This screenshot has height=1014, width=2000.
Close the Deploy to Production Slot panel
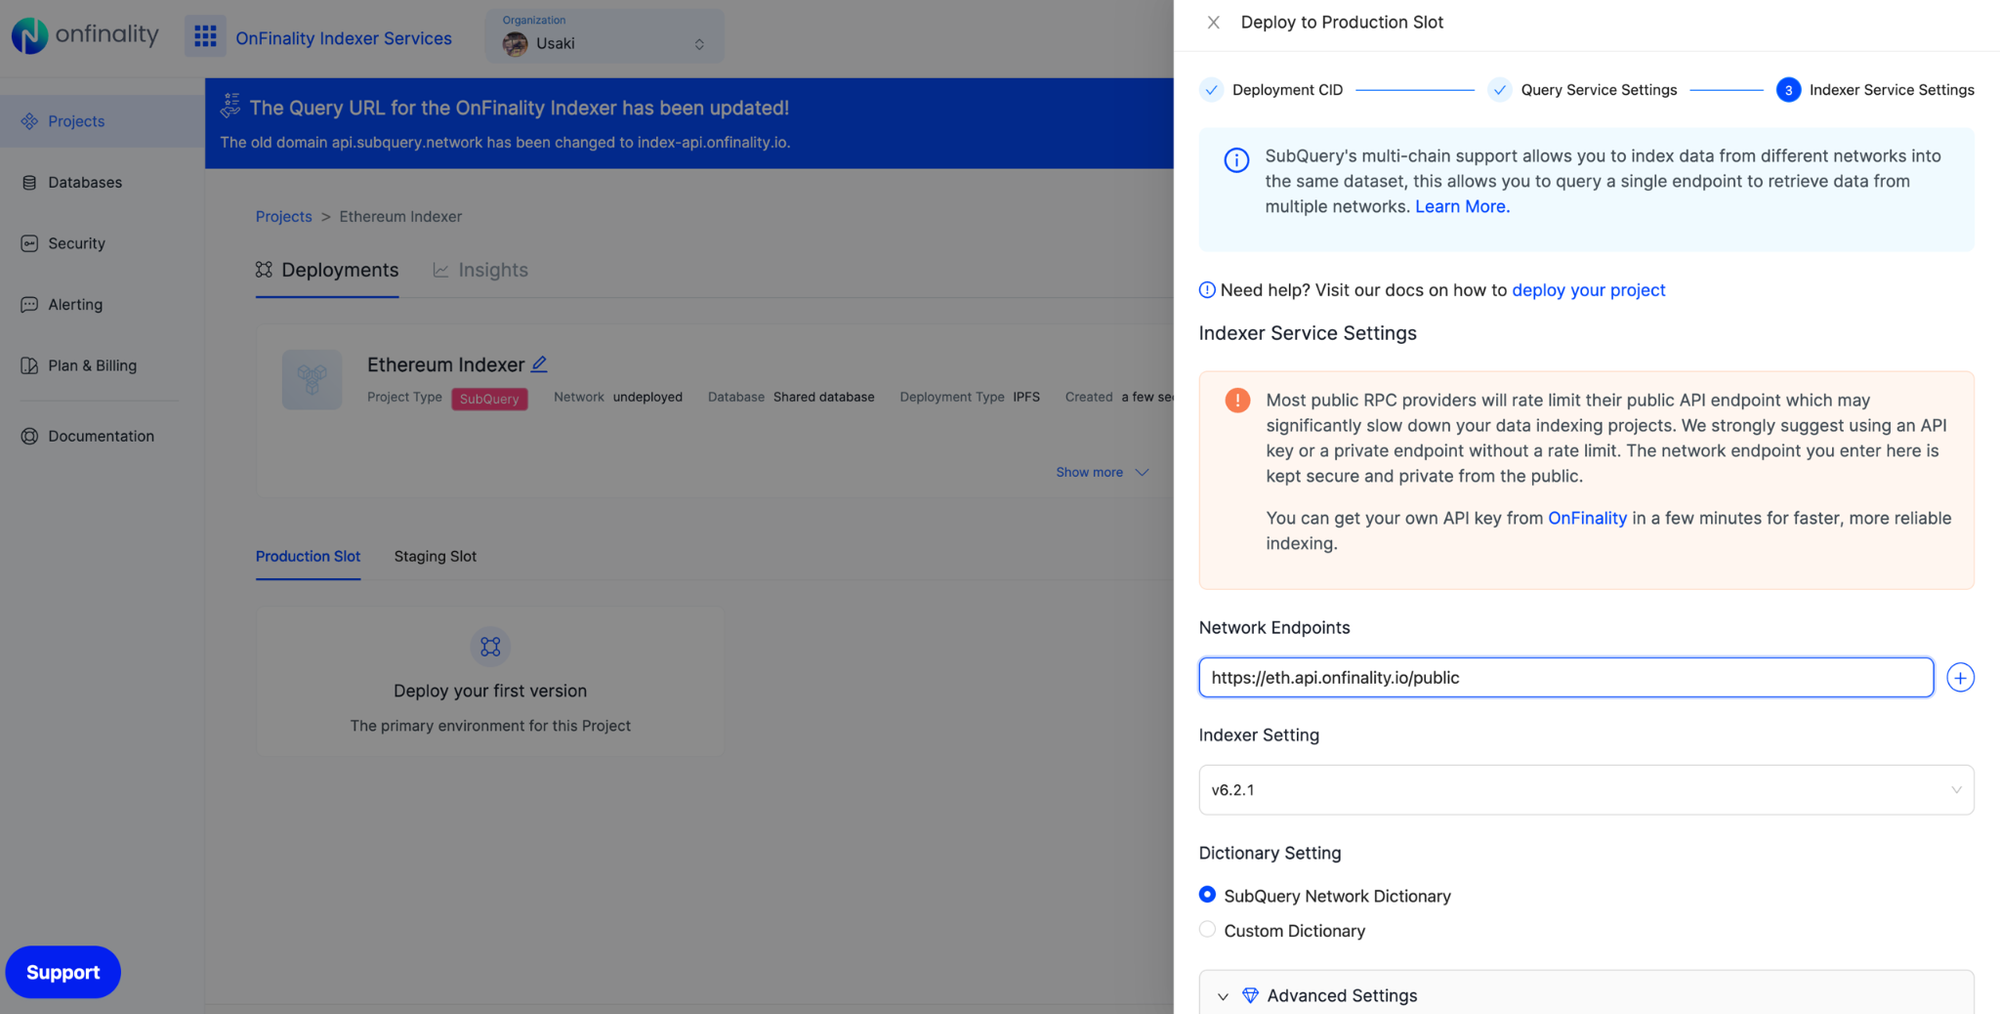tap(1213, 22)
